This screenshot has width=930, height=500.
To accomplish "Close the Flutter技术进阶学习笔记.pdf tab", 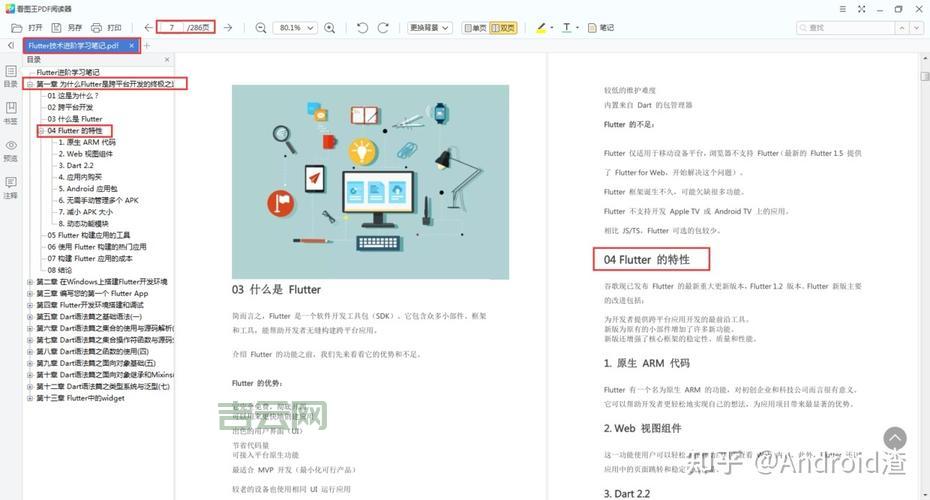I will coord(132,45).
